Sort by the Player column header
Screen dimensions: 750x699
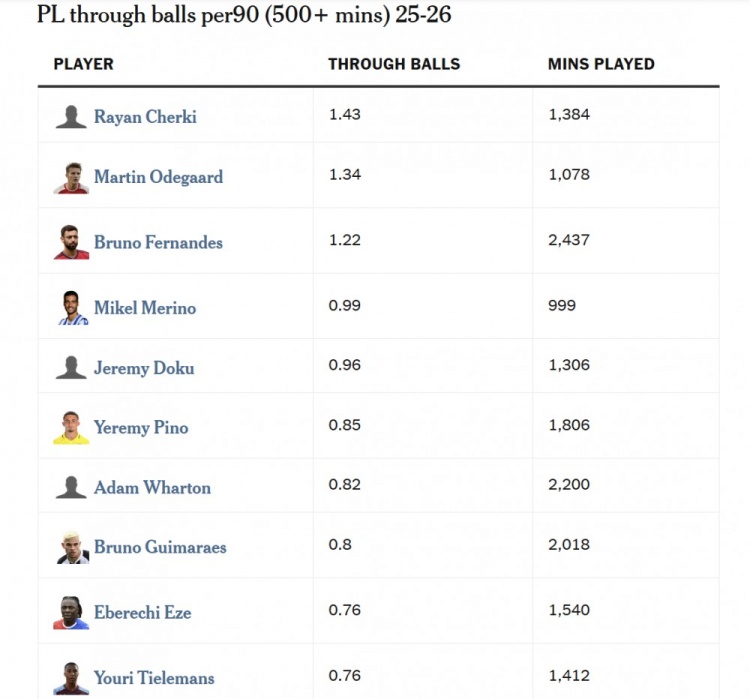pos(83,64)
